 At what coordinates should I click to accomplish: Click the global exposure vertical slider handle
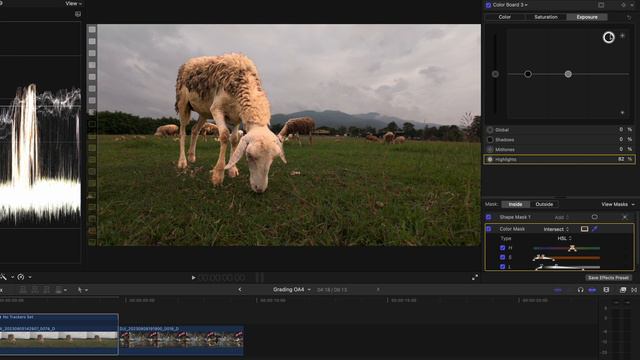pyautogui.click(x=495, y=74)
